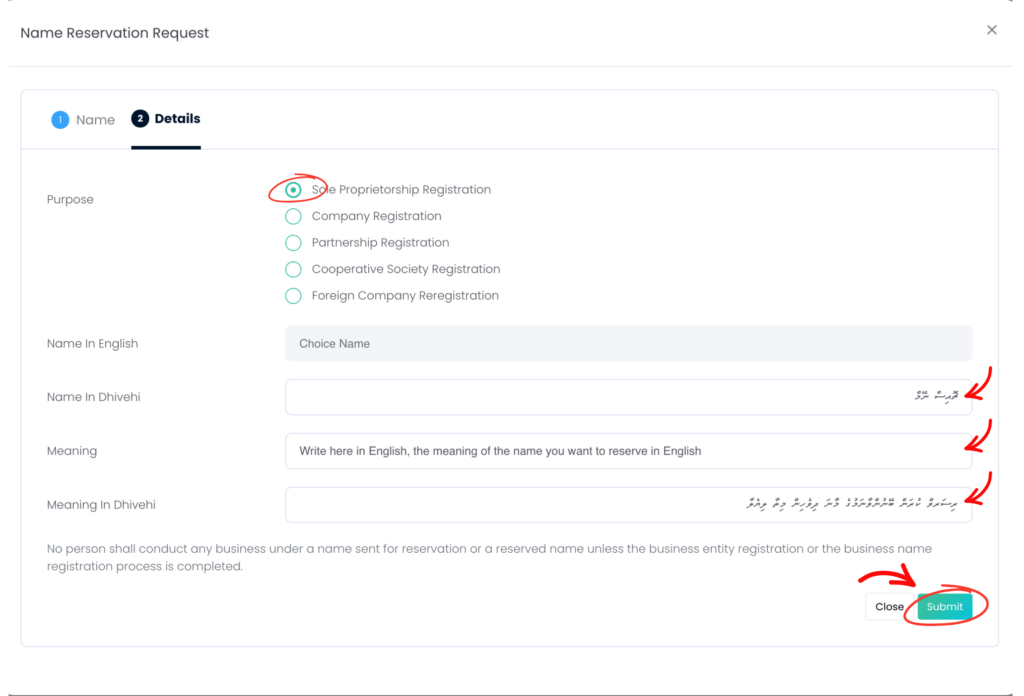Click the Meaning input field

click(628, 451)
